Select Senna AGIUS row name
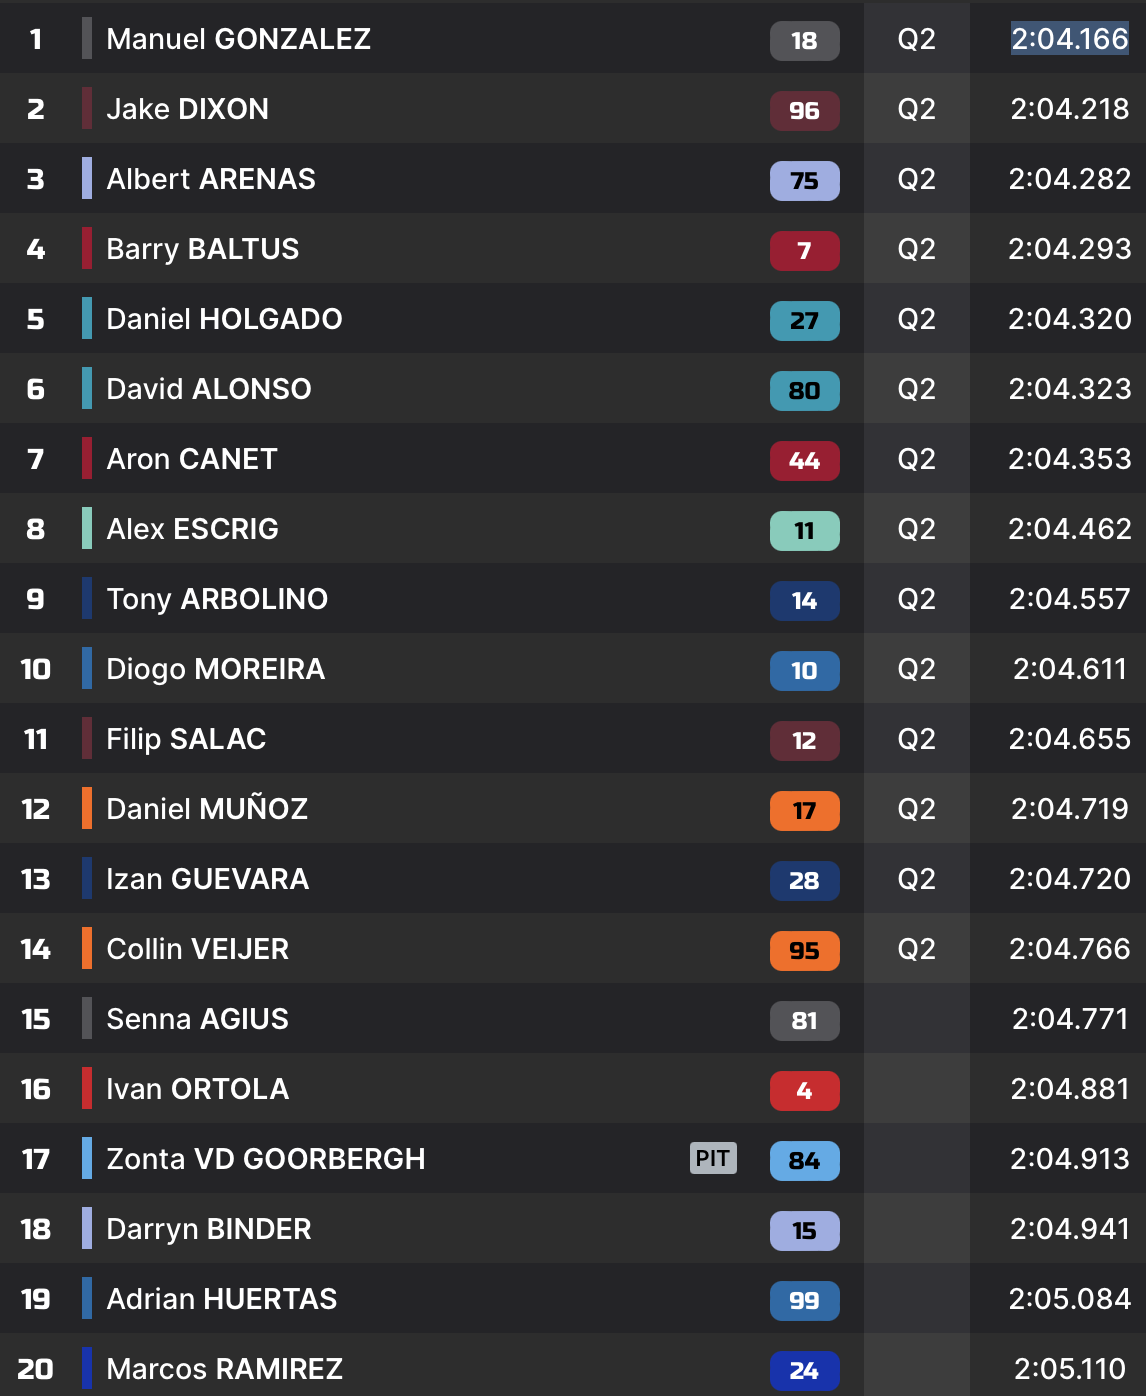Viewport: 1146px width, 1396px height. [197, 1019]
